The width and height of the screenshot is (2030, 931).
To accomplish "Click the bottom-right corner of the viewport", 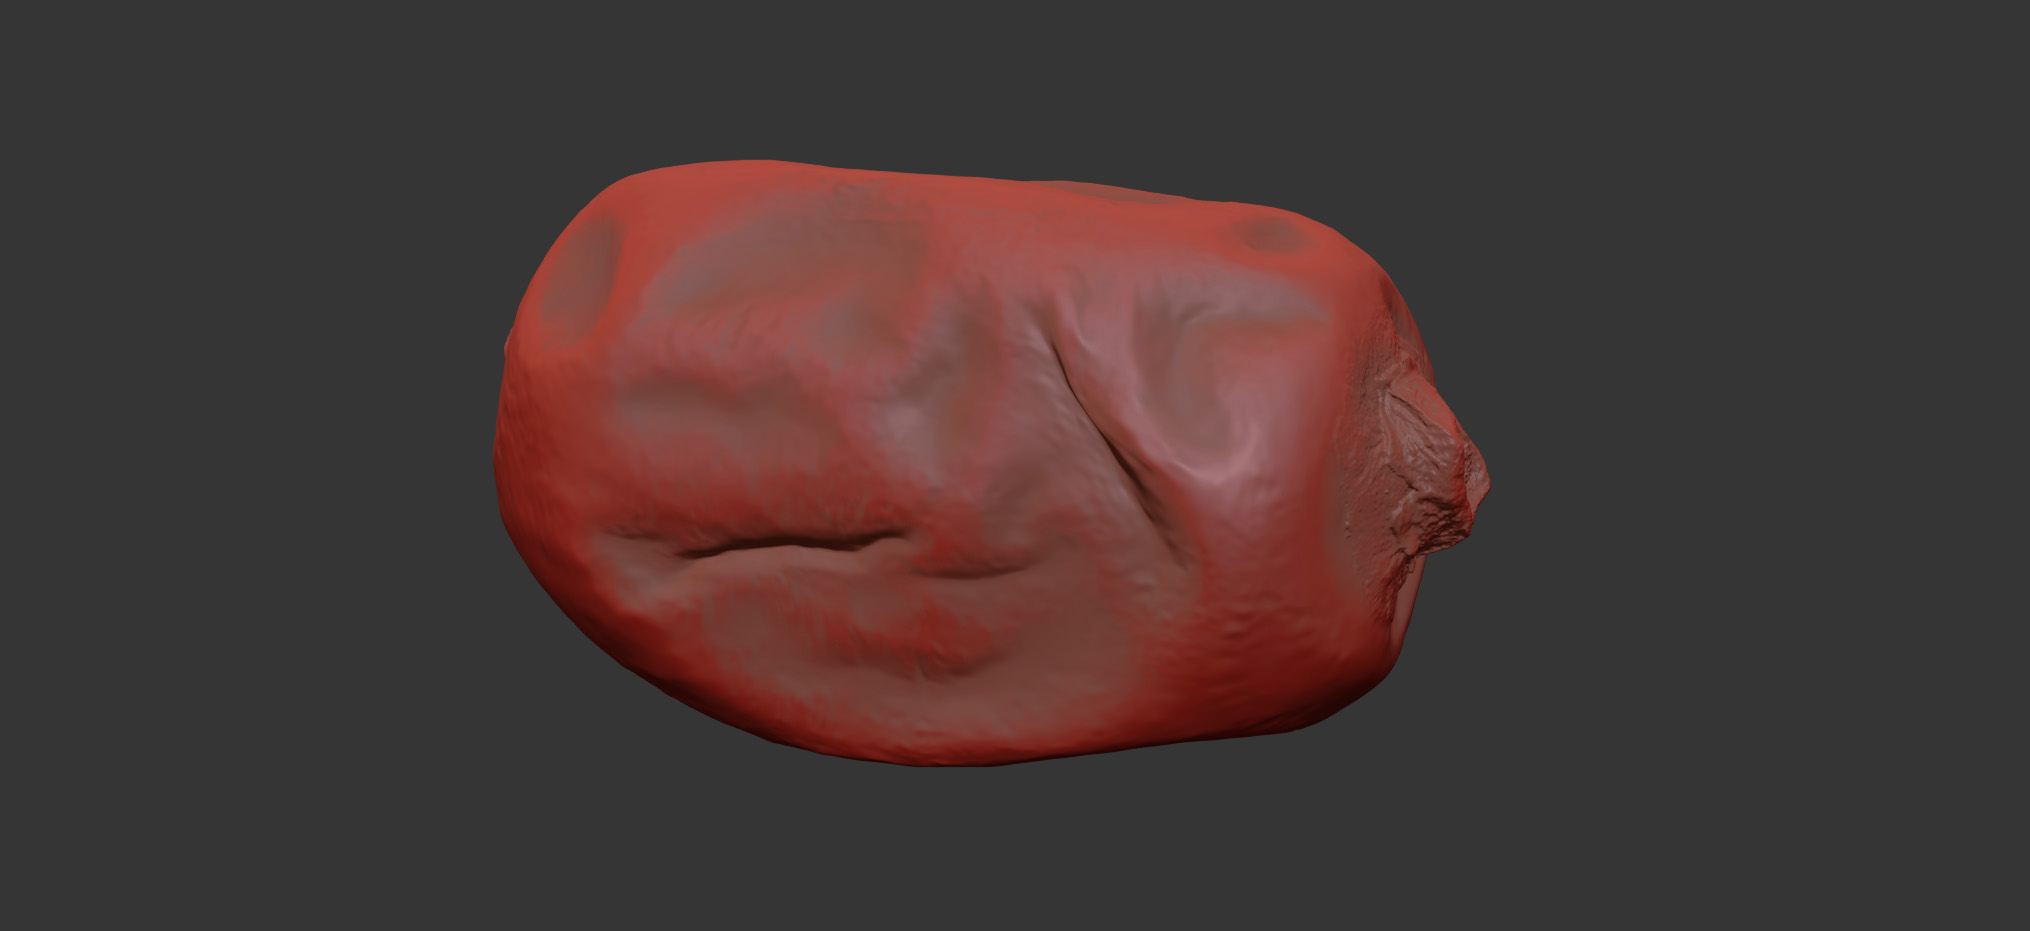I will click(2025, 926).
